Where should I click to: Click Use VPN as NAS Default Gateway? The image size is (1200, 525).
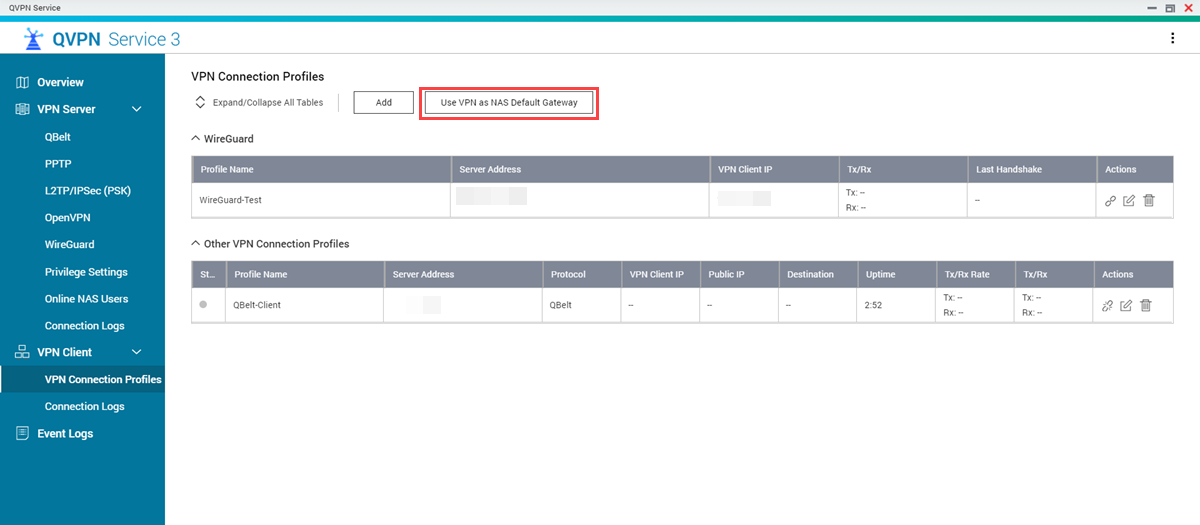(x=509, y=103)
